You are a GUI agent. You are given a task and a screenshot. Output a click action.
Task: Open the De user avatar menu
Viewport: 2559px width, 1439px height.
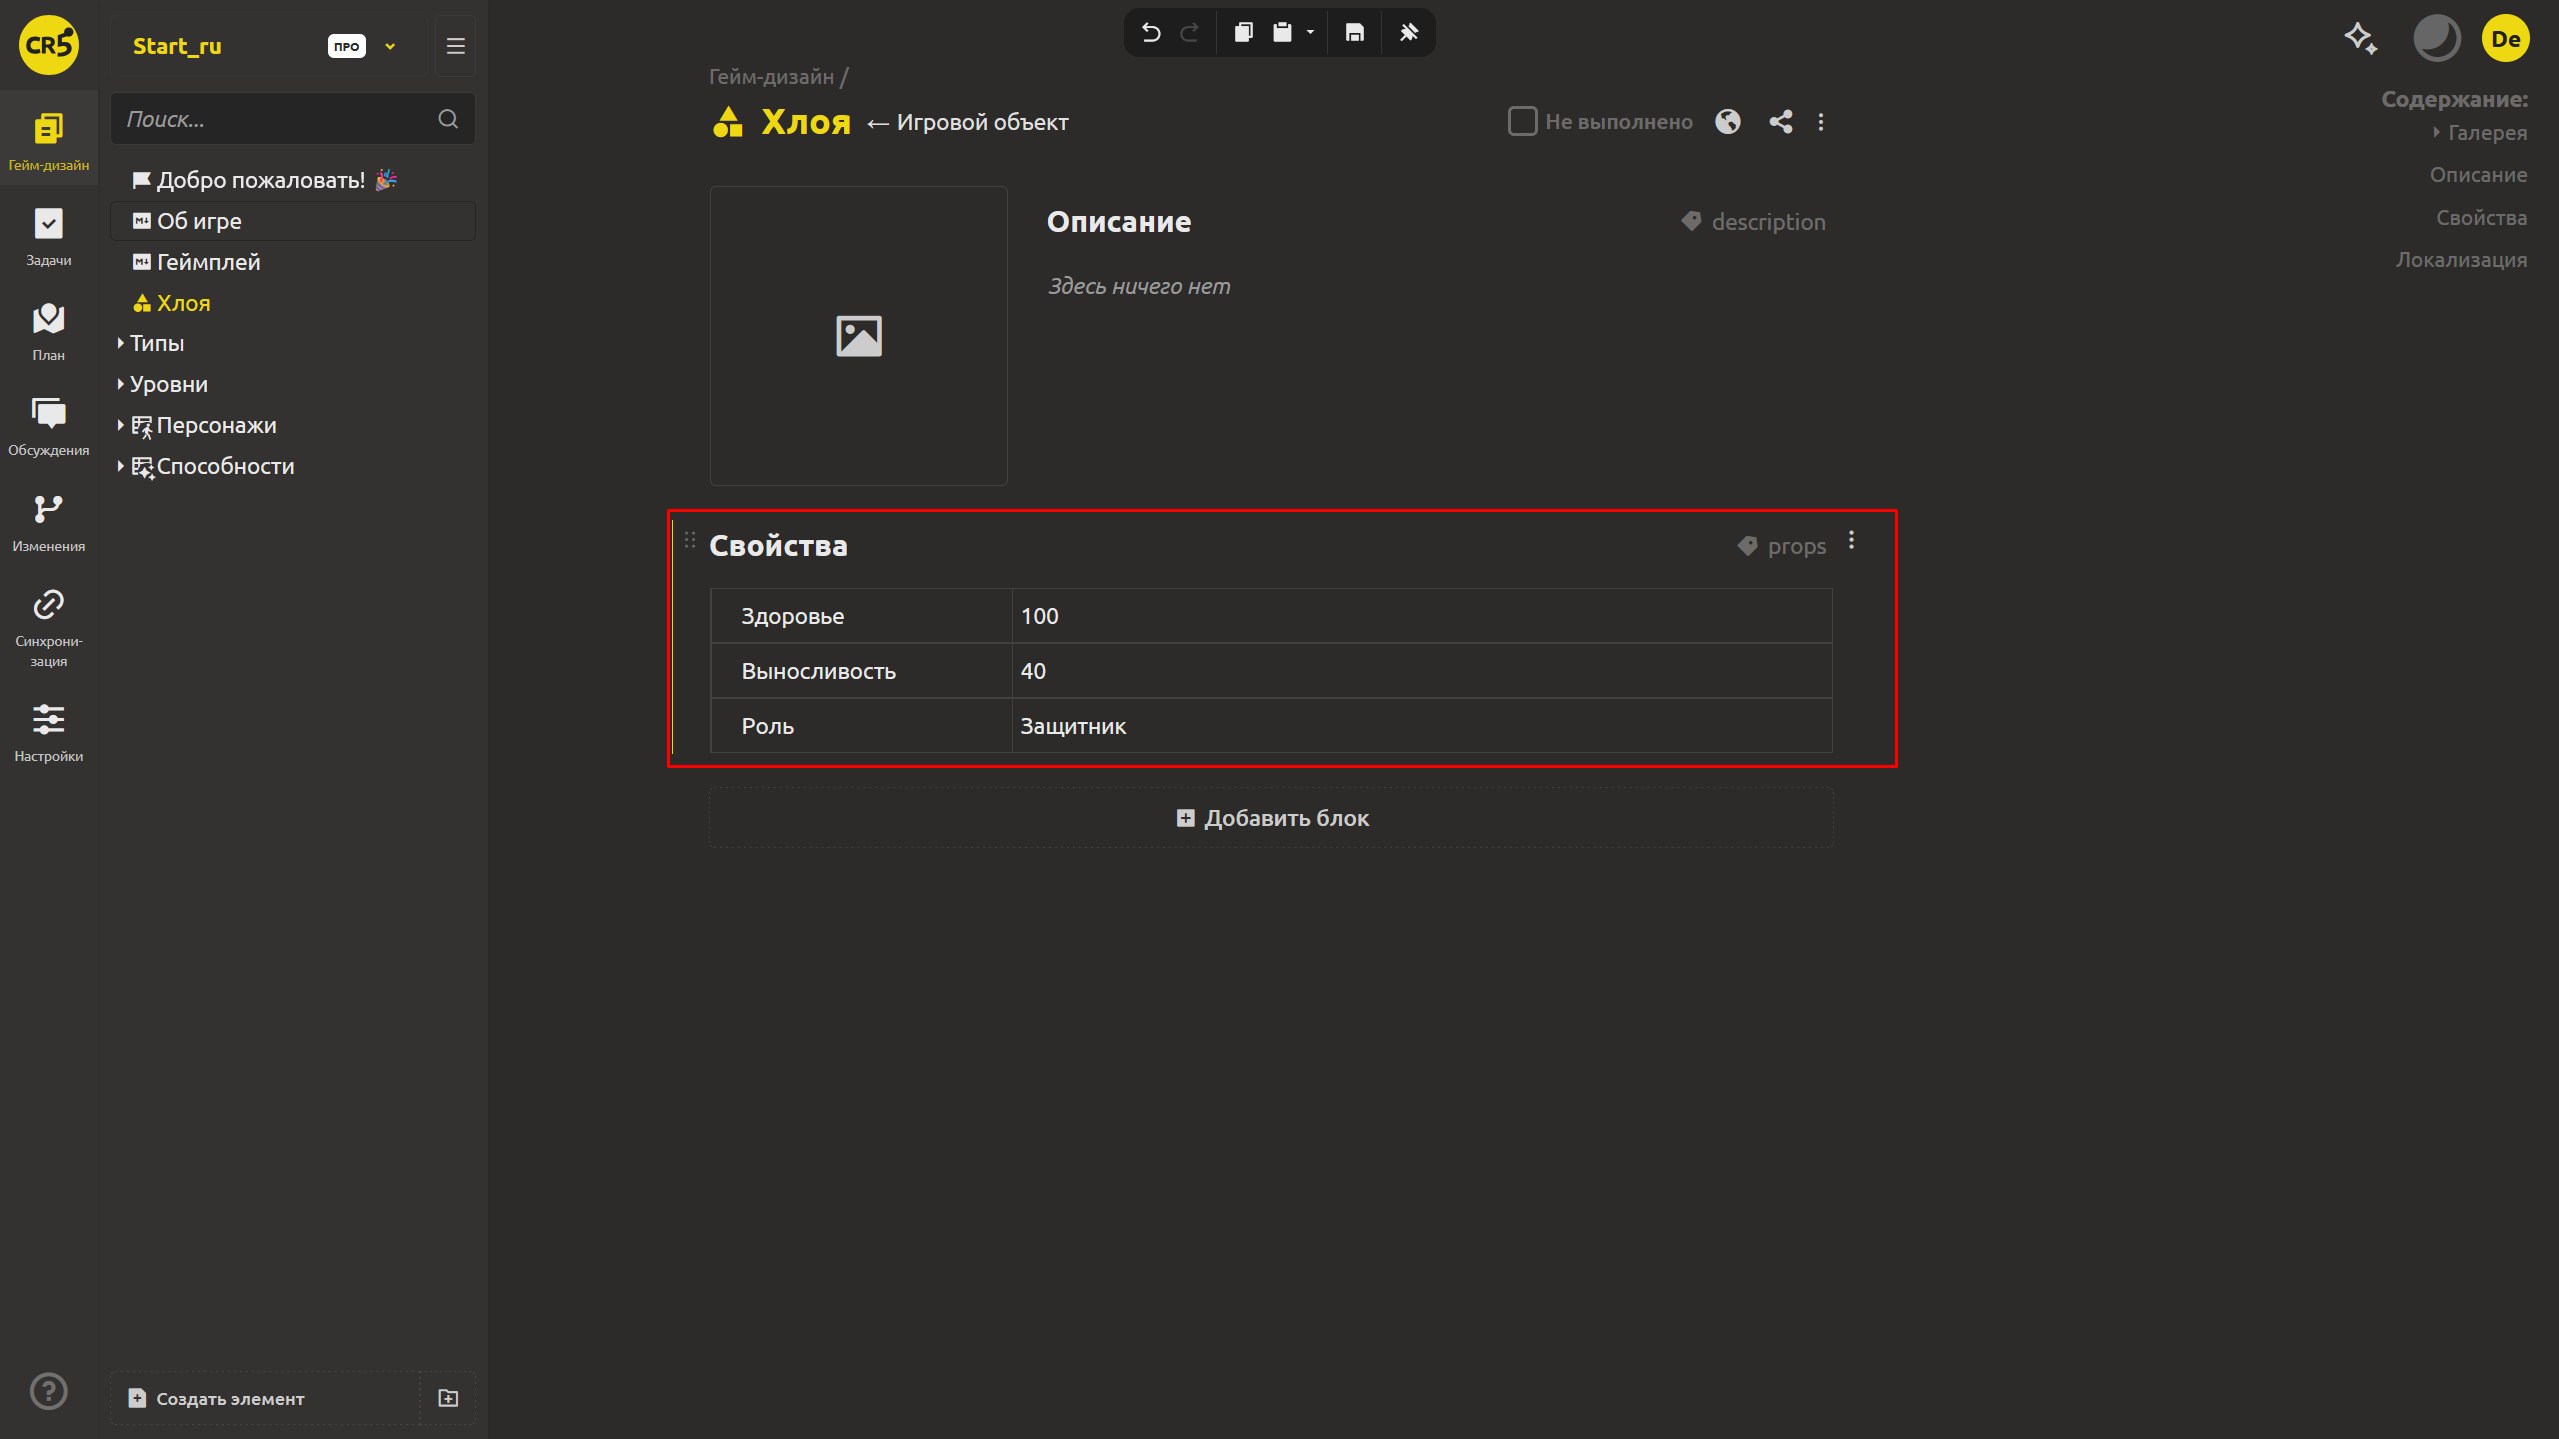coord(2505,39)
